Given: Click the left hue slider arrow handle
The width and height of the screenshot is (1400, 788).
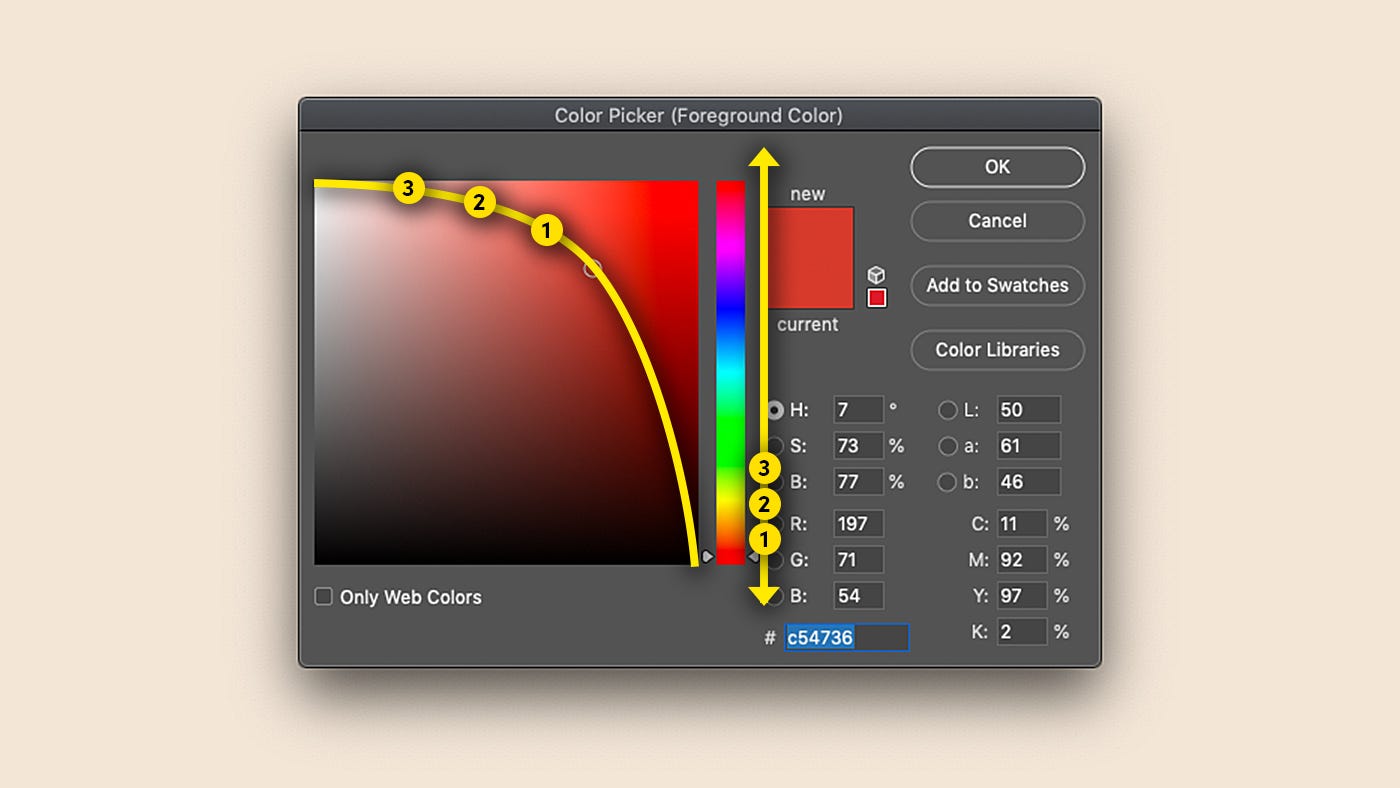Looking at the screenshot, I should click(707, 556).
